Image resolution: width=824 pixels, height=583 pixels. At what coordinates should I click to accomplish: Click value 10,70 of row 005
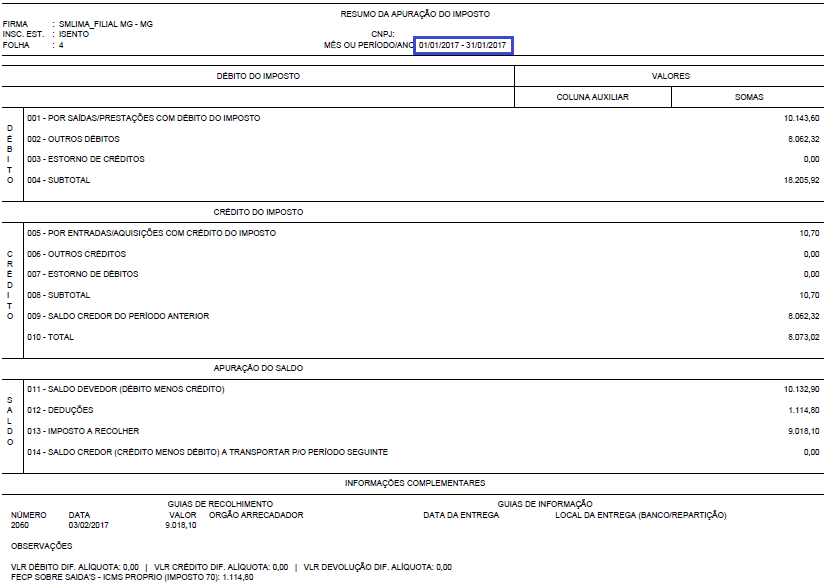click(809, 233)
